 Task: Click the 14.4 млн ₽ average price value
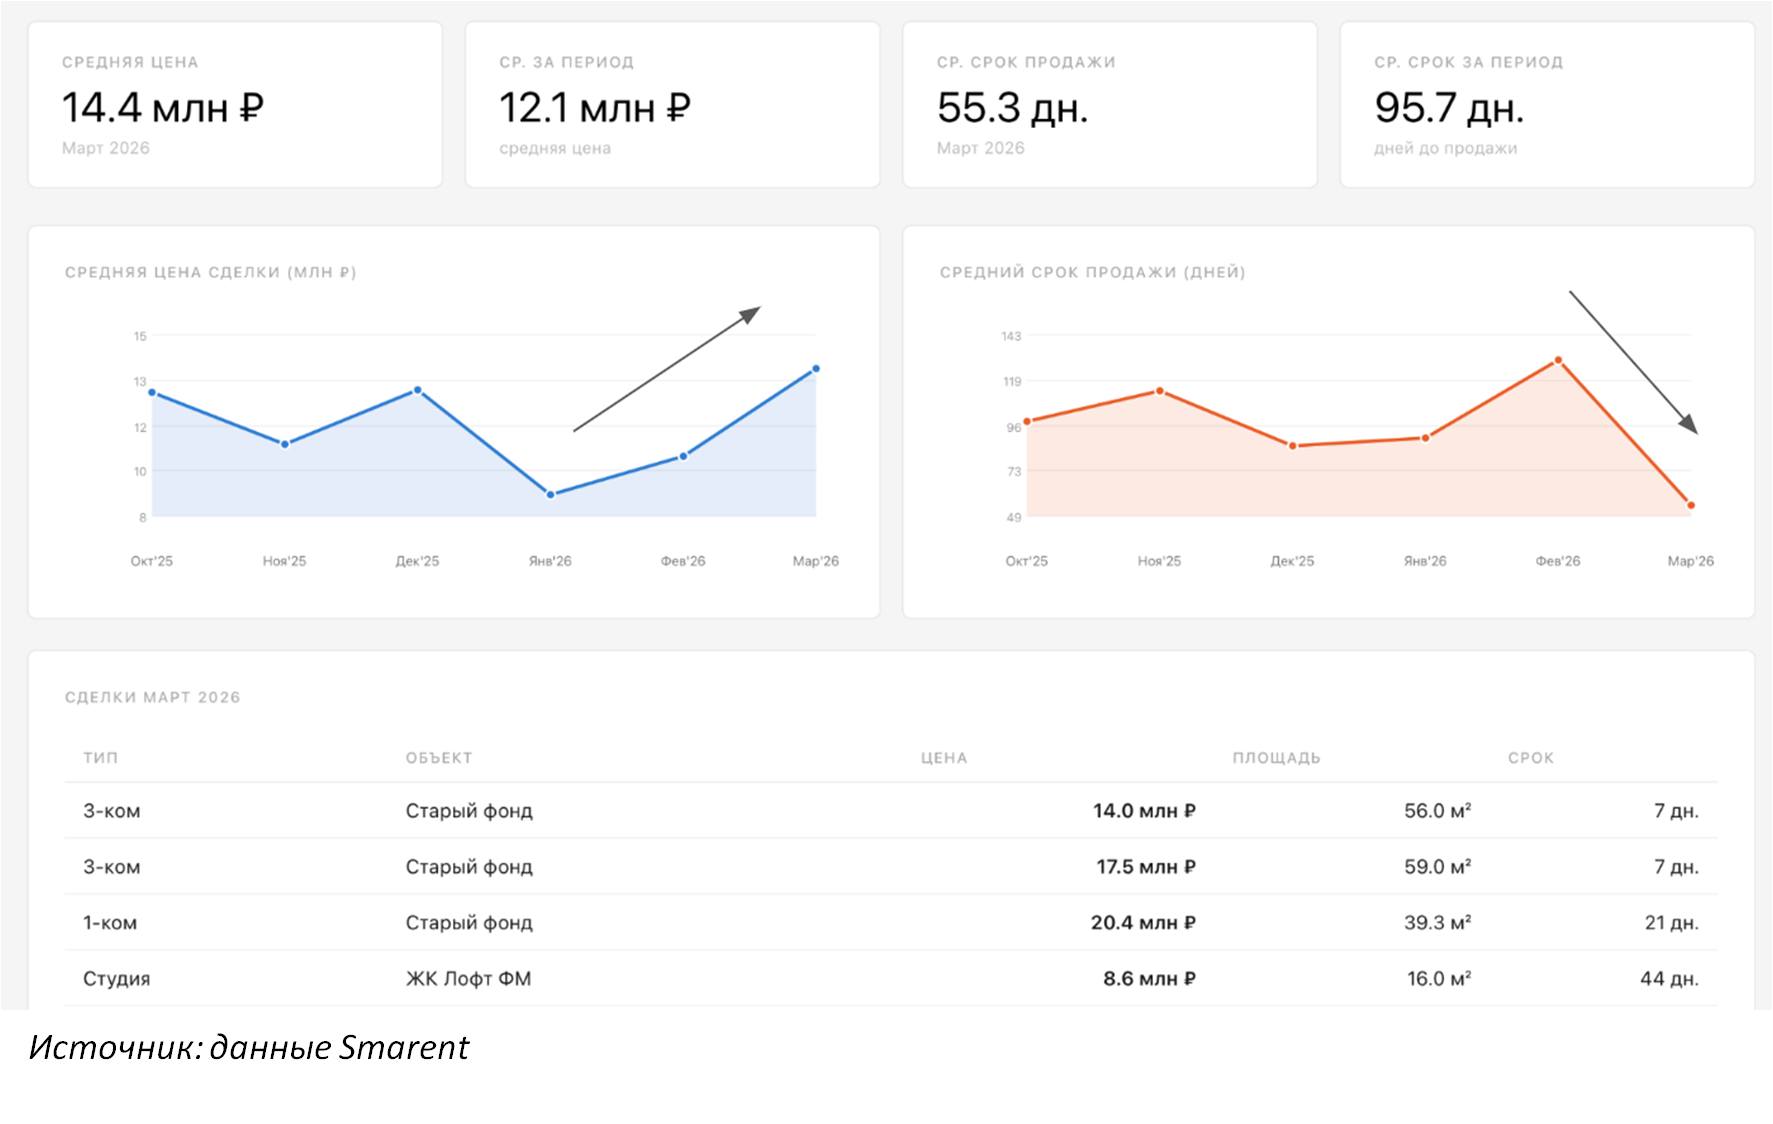pyautogui.click(x=163, y=108)
